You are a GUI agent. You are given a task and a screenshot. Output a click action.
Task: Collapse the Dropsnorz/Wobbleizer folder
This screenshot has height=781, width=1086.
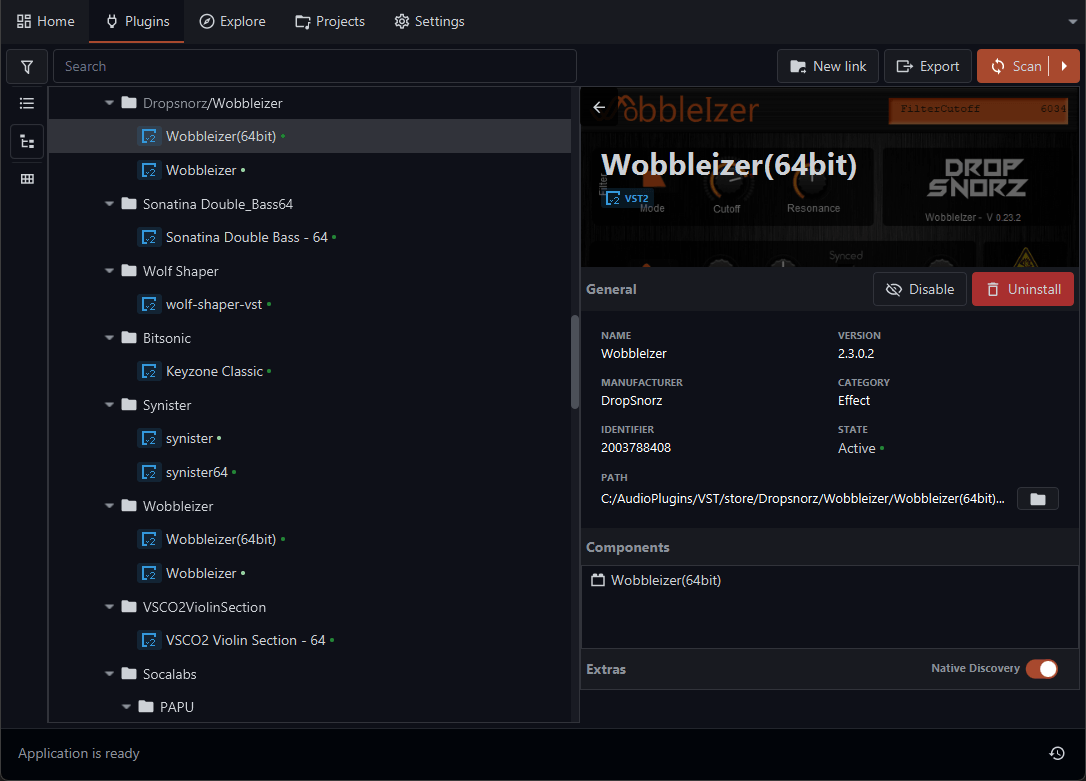point(109,102)
